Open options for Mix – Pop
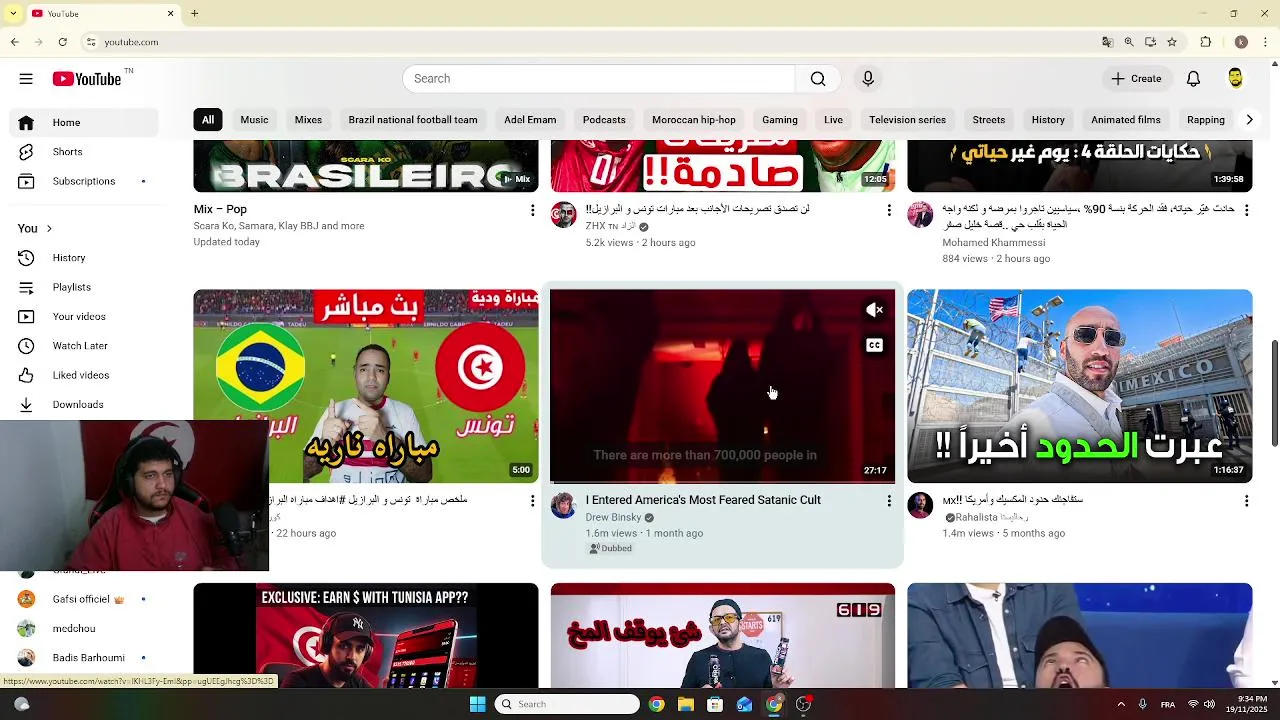The height and width of the screenshot is (720, 1280). (x=532, y=210)
